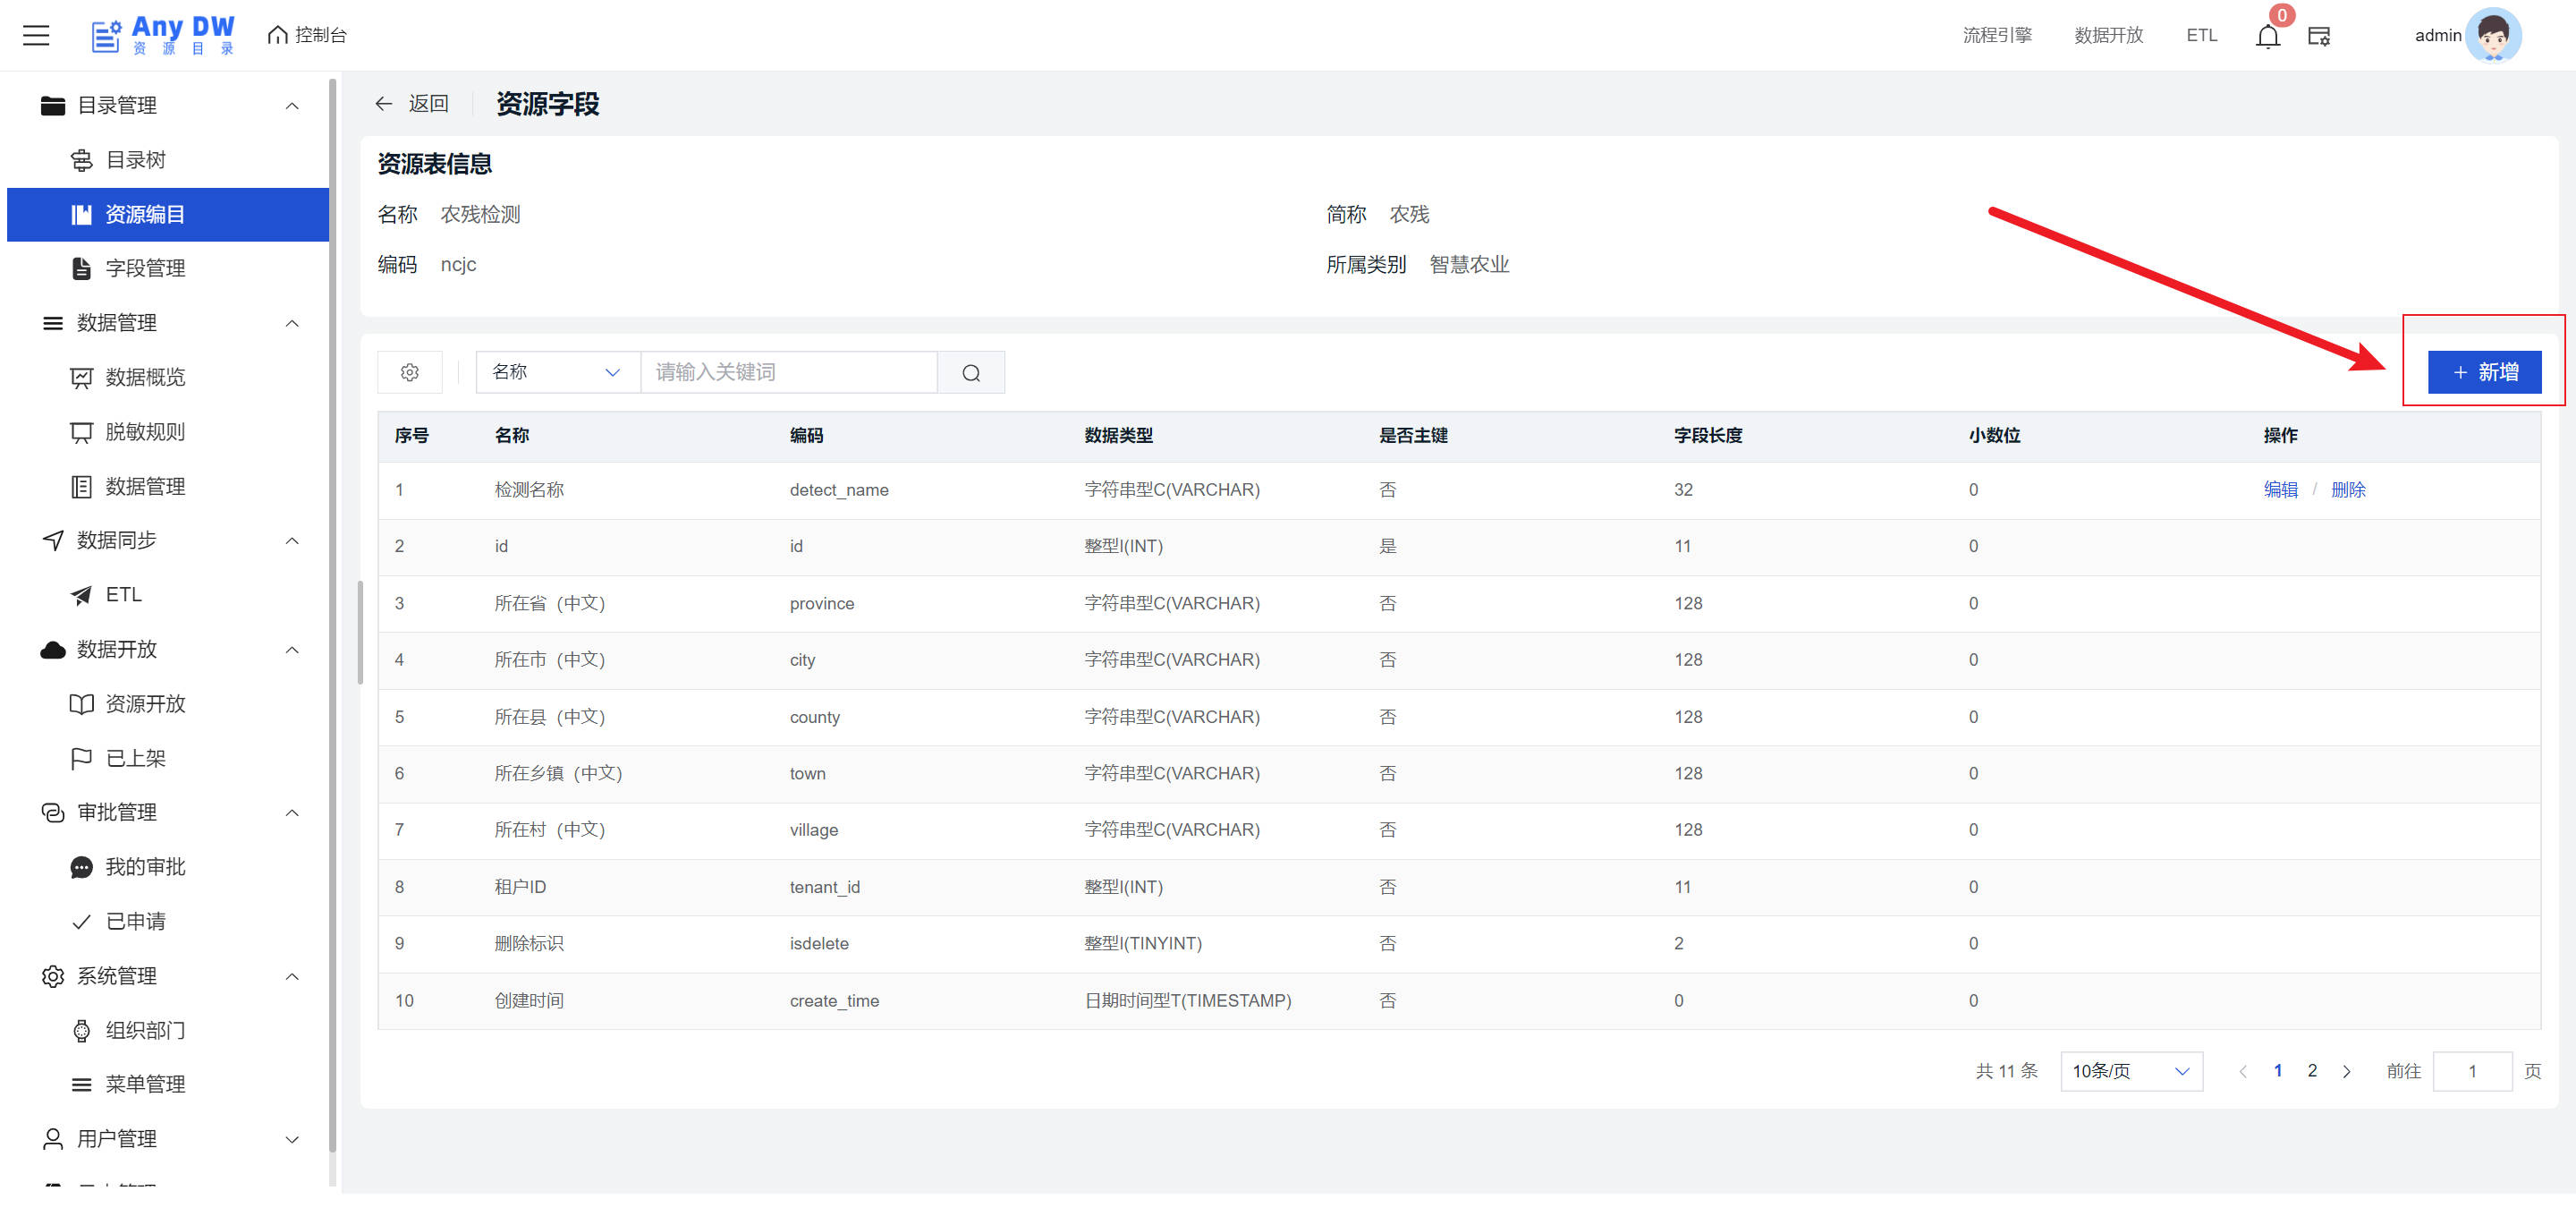Open the notification bell
The image size is (2576, 1208).
[2267, 37]
